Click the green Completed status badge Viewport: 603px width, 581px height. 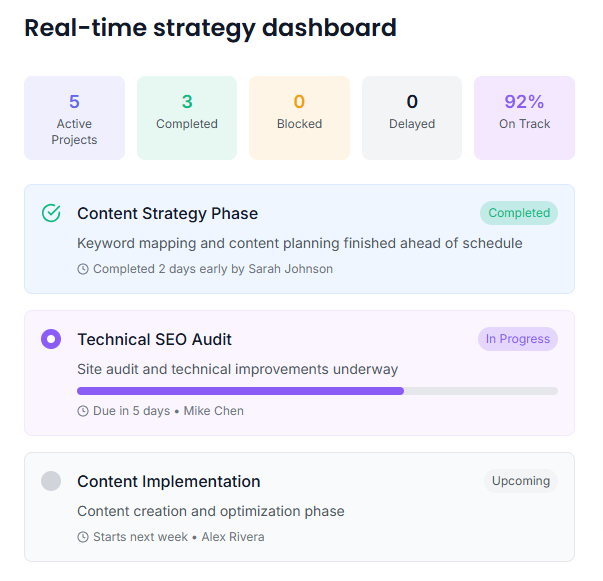click(519, 213)
